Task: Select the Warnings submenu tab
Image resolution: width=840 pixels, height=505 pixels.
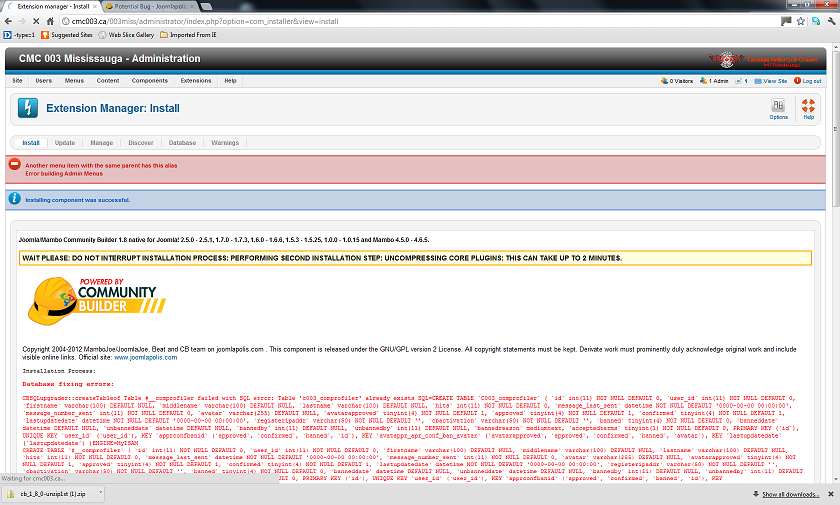Action: click(225, 143)
